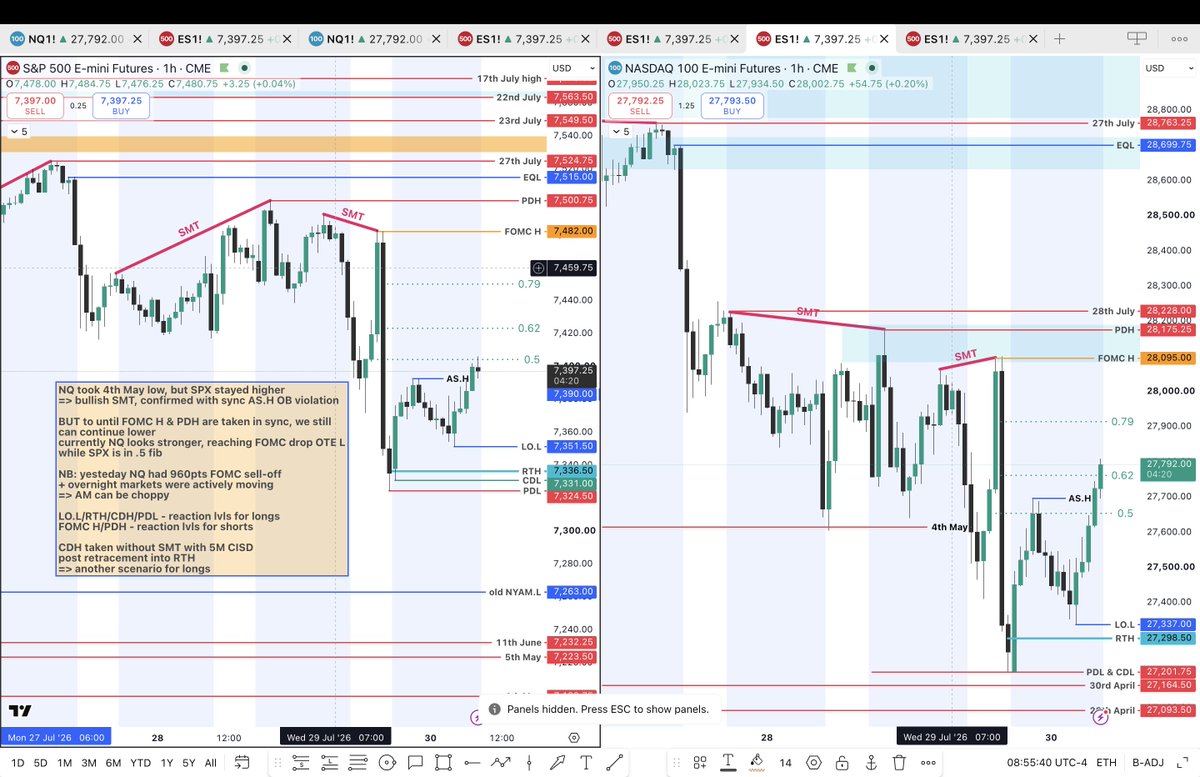The width and height of the screenshot is (1200, 777).
Task: Open time axis settings hexagon on S&P chart
Action: (x=573, y=738)
